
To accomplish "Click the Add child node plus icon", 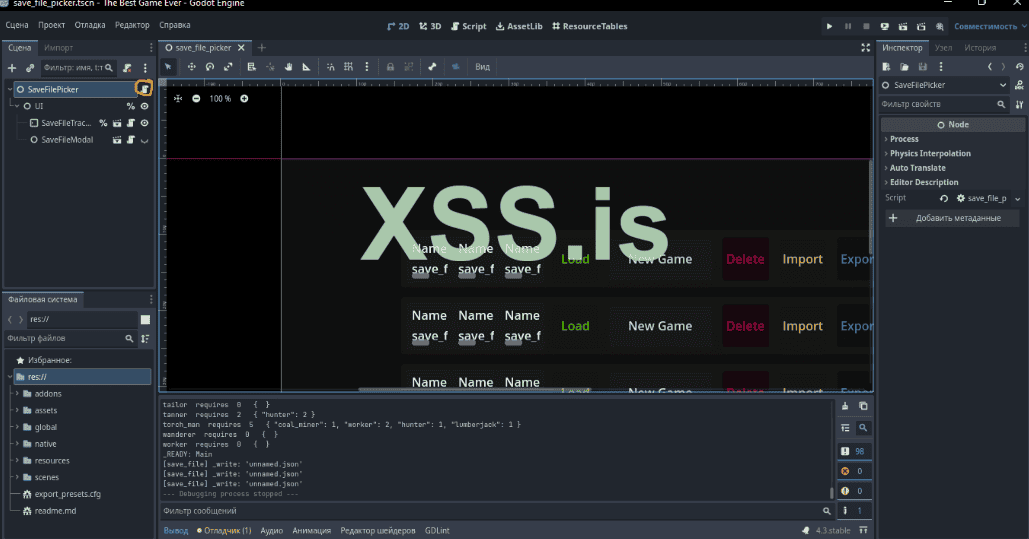I will [12, 67].
